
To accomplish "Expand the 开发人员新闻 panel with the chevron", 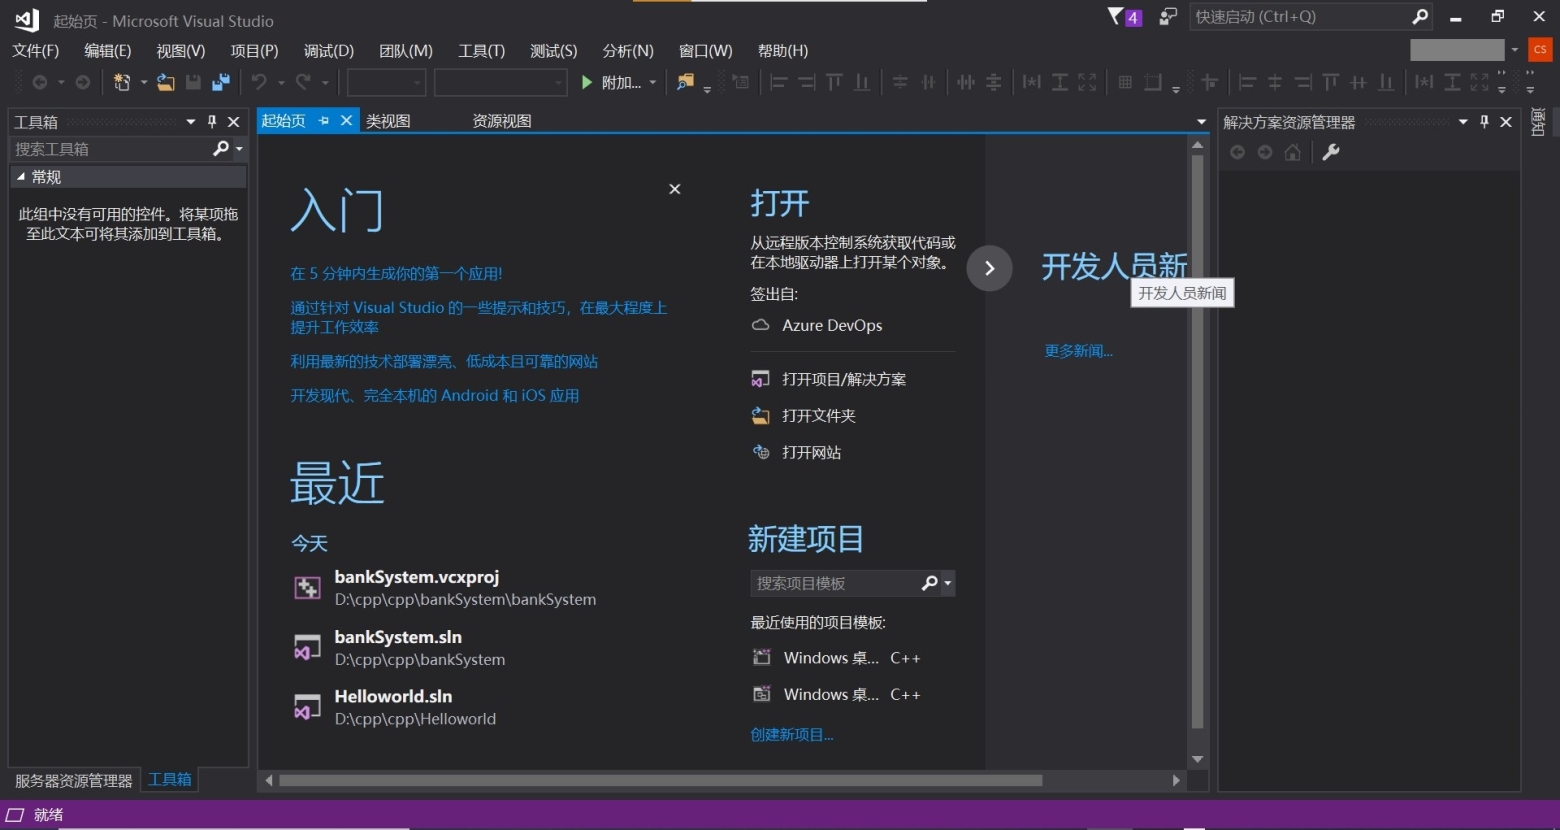I will 989,268.
